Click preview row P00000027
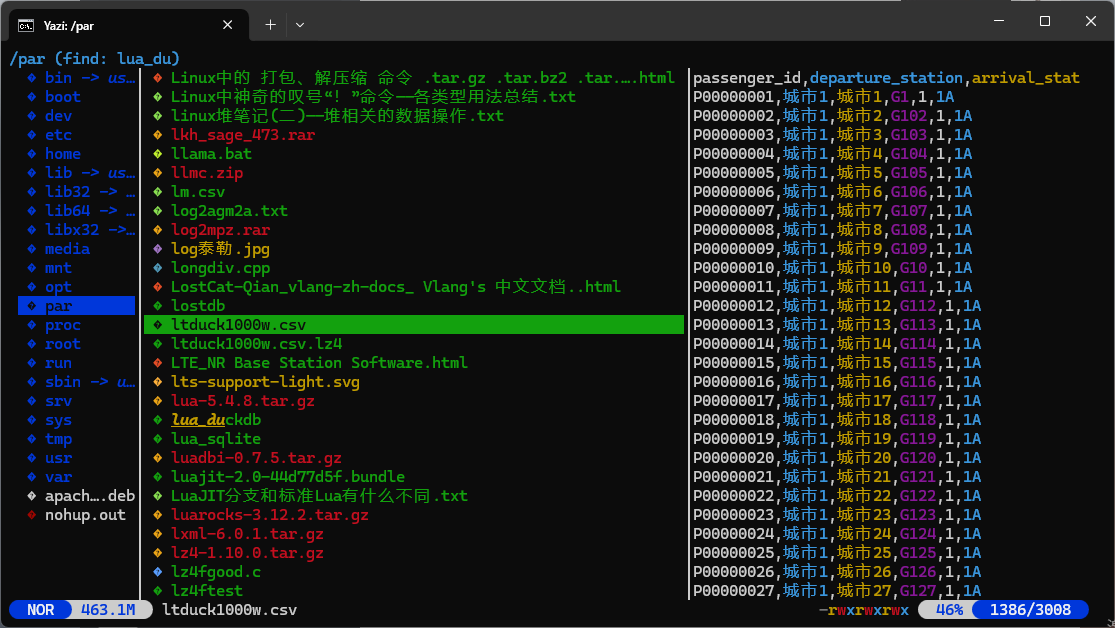 (x=837, y=590)
